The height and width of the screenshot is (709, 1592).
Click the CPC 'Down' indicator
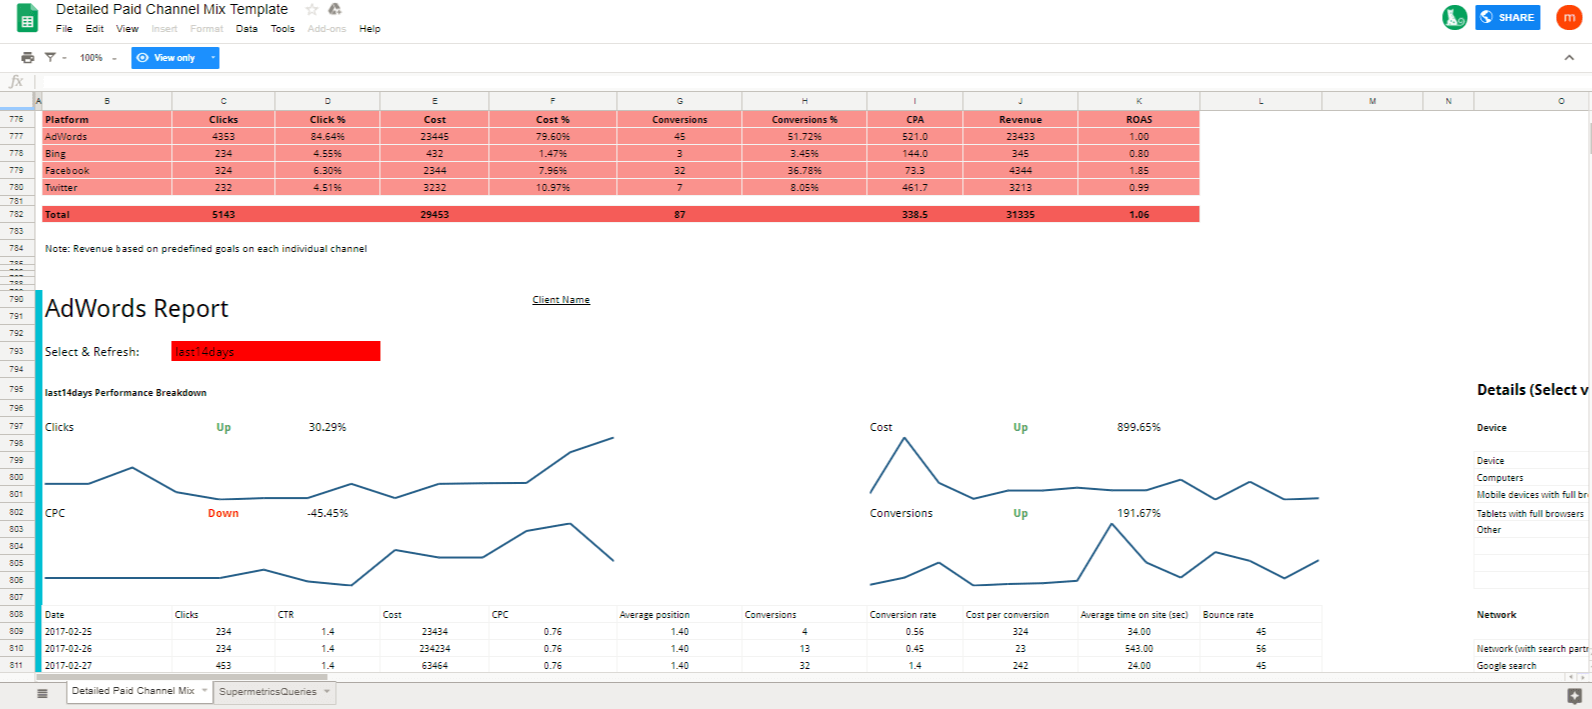[223, 513]
